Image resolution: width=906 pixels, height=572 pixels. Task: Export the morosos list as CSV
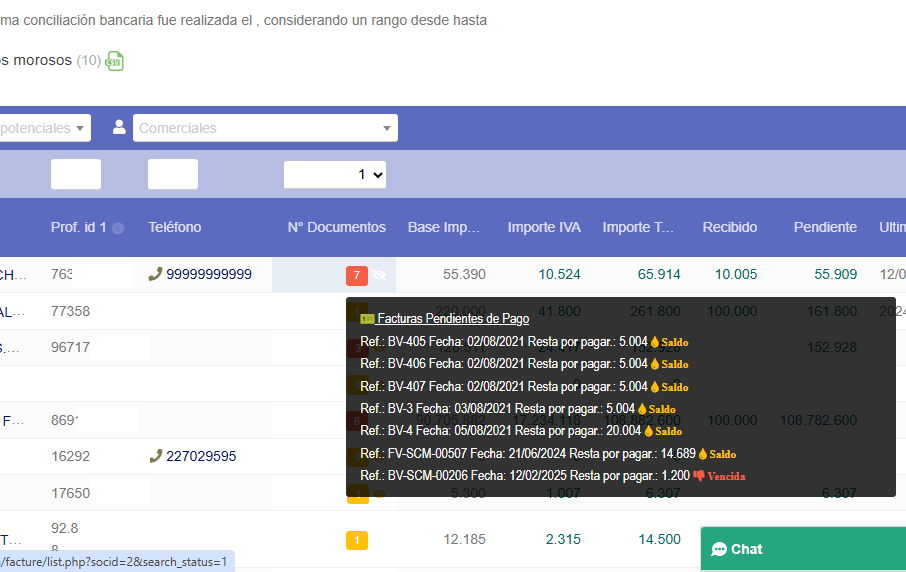(114, 61)
